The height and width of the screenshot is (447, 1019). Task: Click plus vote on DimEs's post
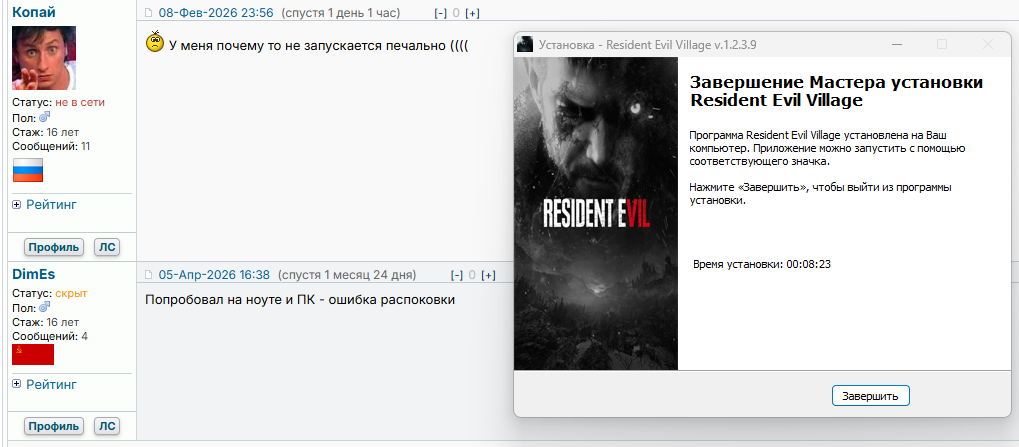[488, 275]
